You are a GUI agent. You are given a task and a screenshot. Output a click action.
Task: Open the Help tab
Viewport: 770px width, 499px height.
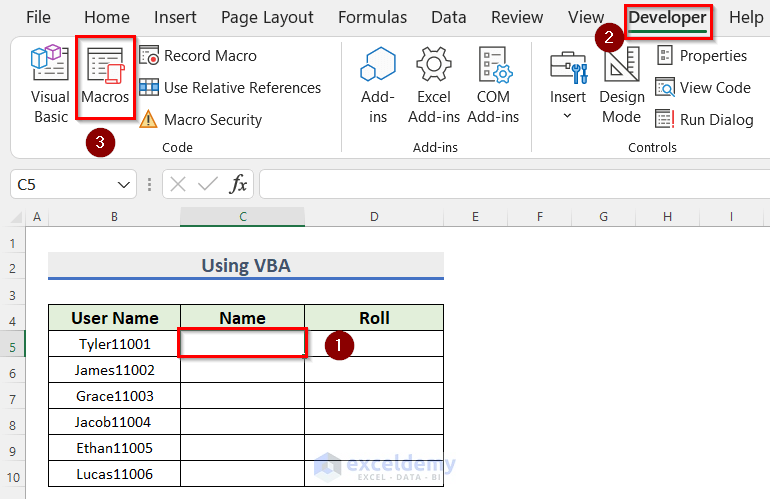pyautogui.click(x=746, y=18)
